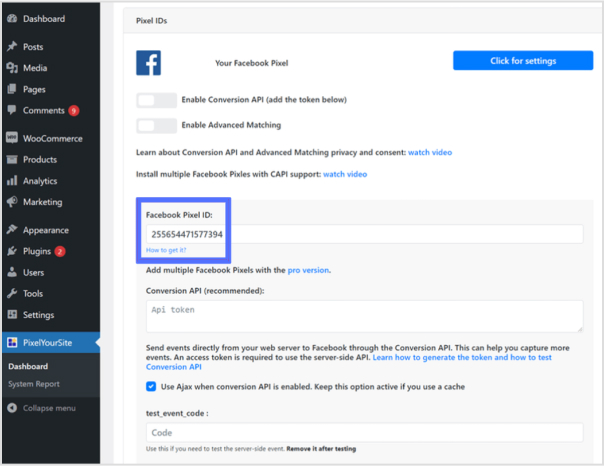This screenshot has width=604, height=466.
Task: Click the Collapse menu arrow icon
Action: point(12,407)
